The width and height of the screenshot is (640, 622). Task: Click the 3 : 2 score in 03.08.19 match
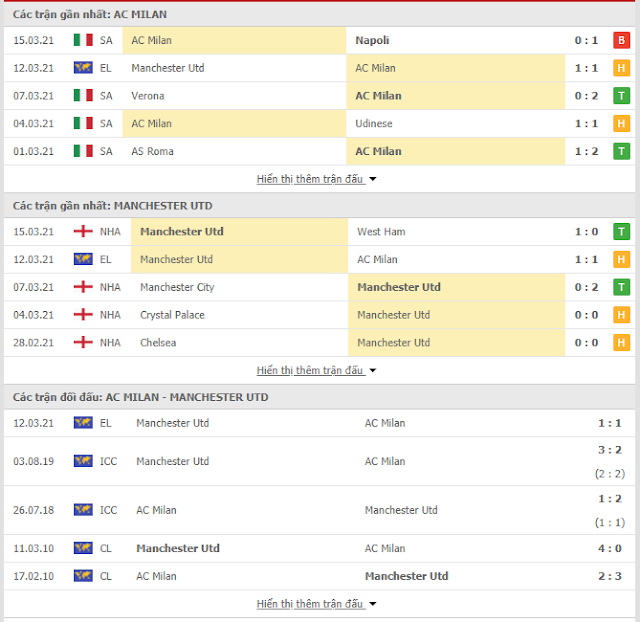[610, 450]
